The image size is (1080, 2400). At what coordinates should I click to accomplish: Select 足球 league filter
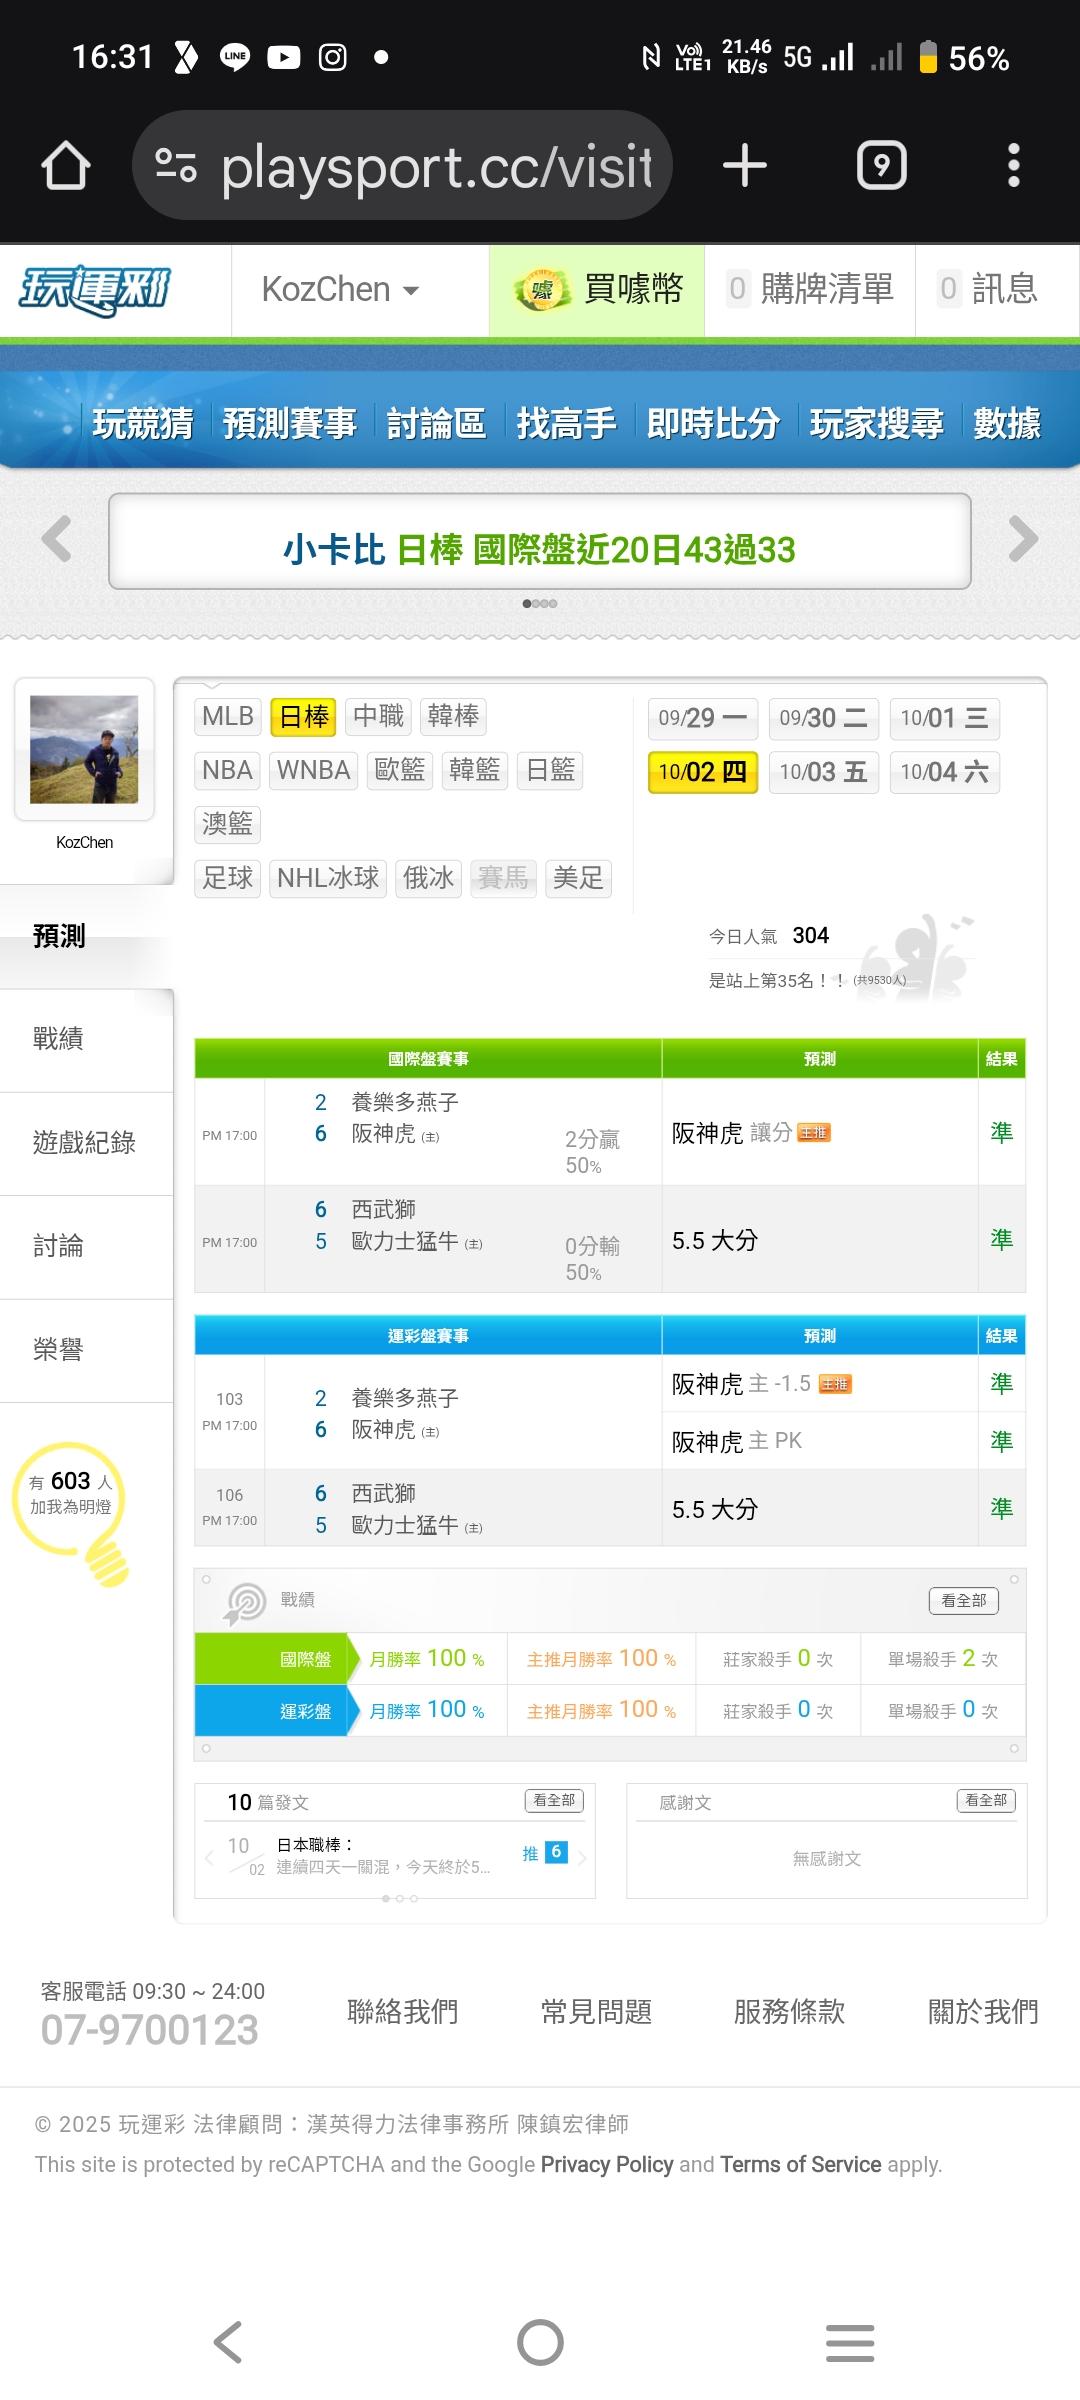[228, 878]
